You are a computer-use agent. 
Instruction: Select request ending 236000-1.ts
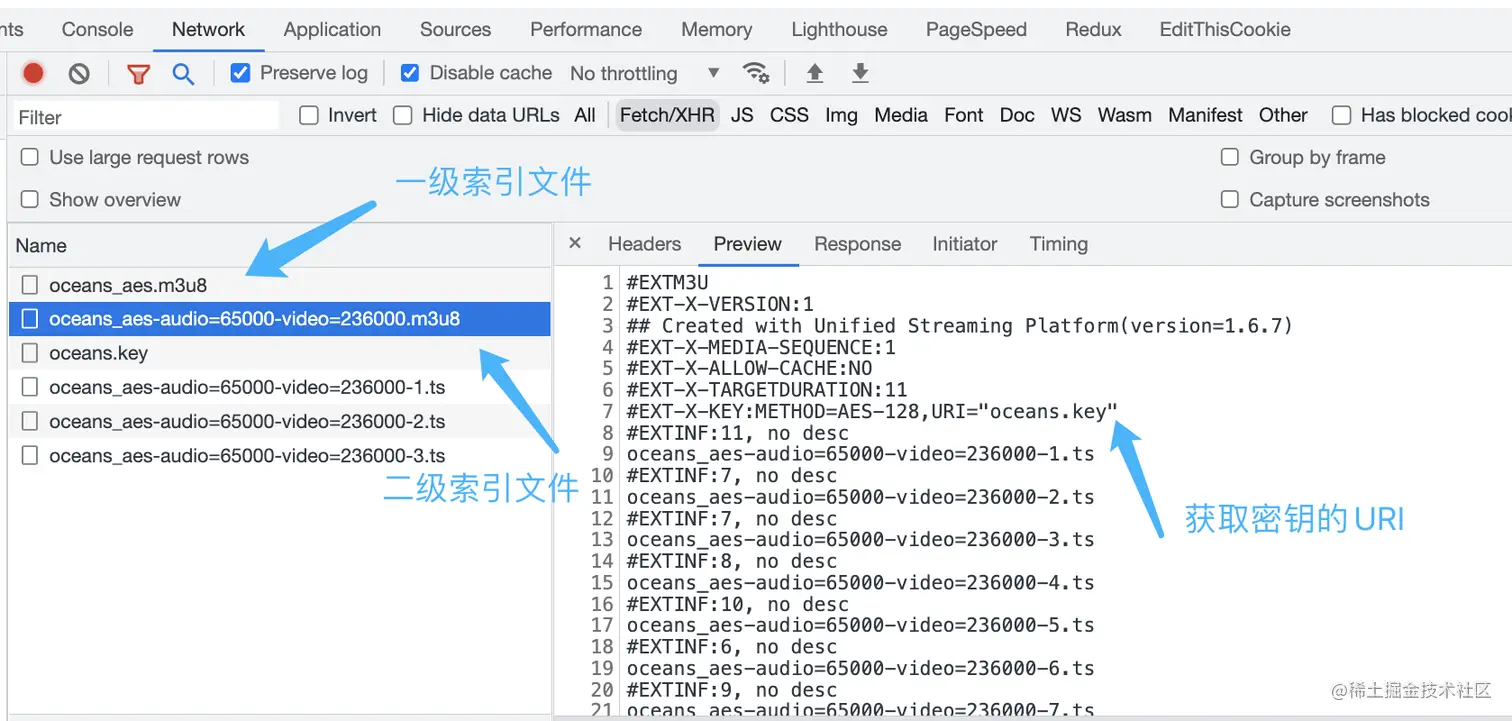[x=280, y=387]
